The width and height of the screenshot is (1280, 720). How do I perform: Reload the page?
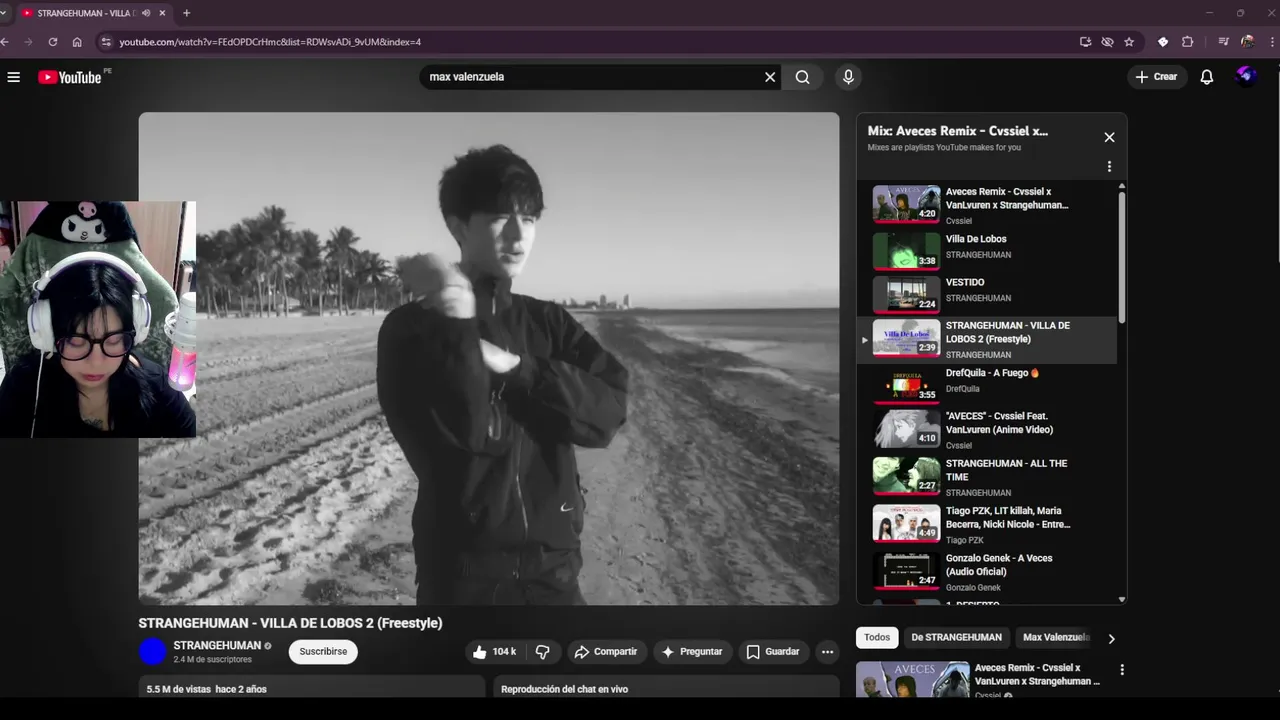pos(53,42)
